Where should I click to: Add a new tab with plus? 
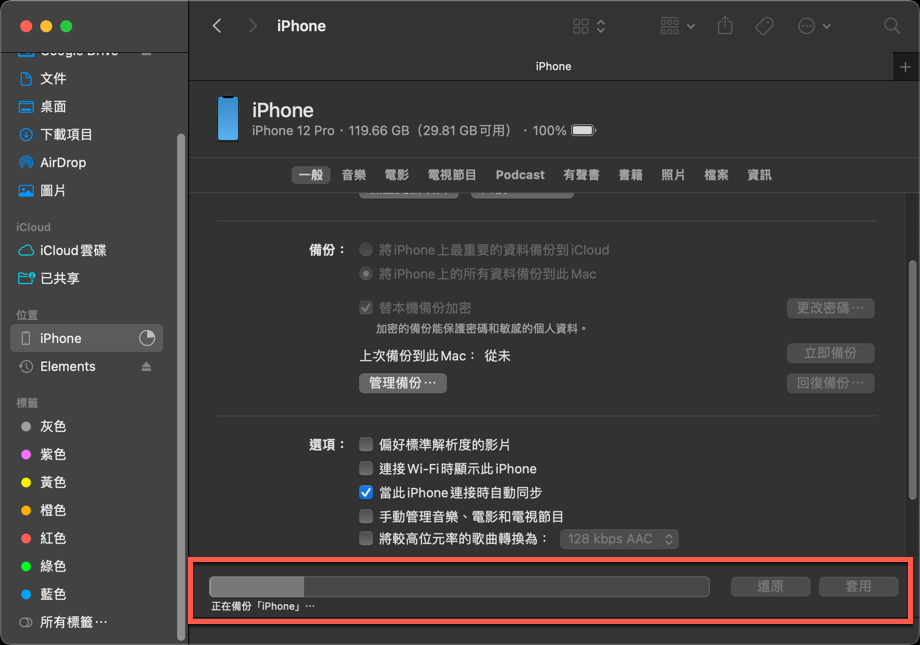click(905, 67)
